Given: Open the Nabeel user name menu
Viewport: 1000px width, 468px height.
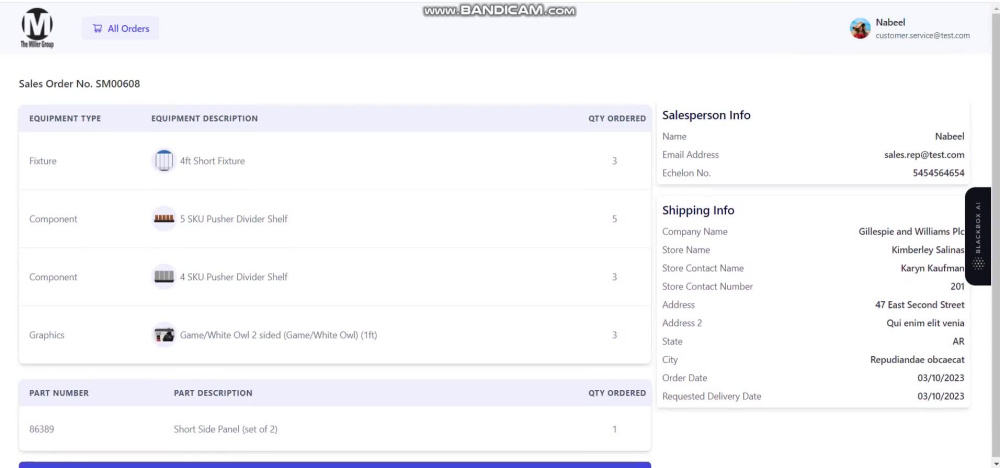Looking at the screenshot, I should click(x=890, y=22).
